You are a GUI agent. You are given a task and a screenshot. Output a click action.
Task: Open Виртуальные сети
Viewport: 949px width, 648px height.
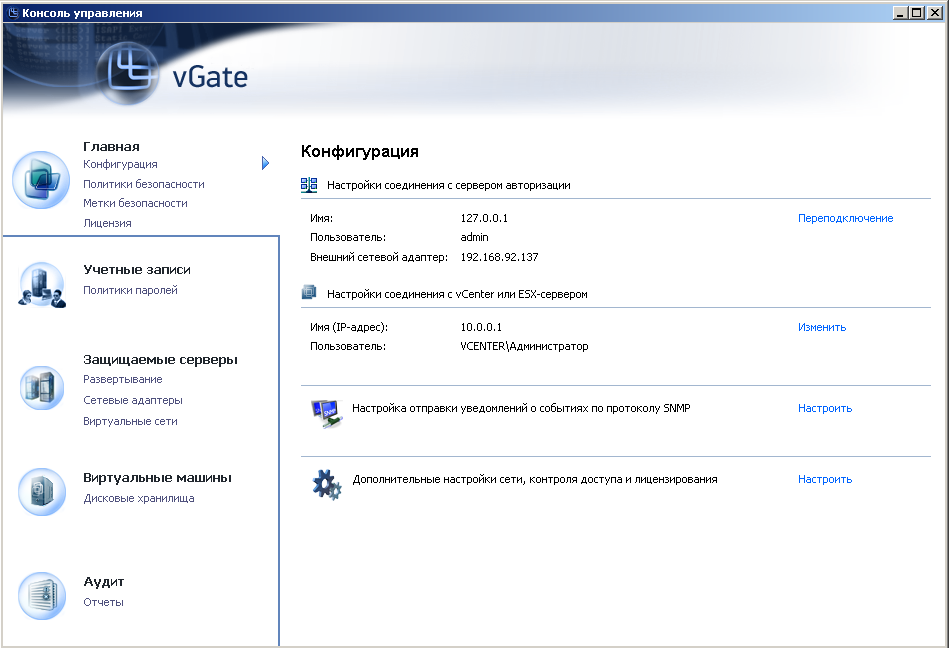coord(130,421)
